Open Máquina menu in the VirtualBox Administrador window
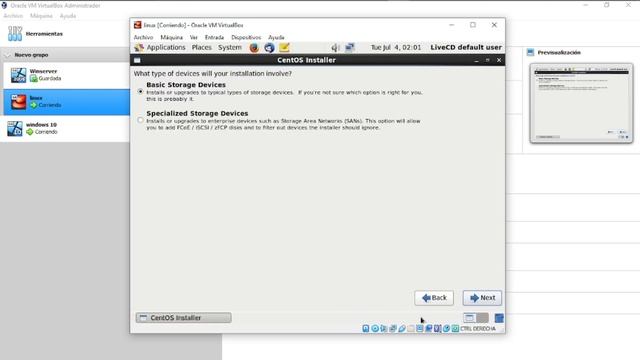640x360 pixels. pyautogui.click(x=41, y=16)
